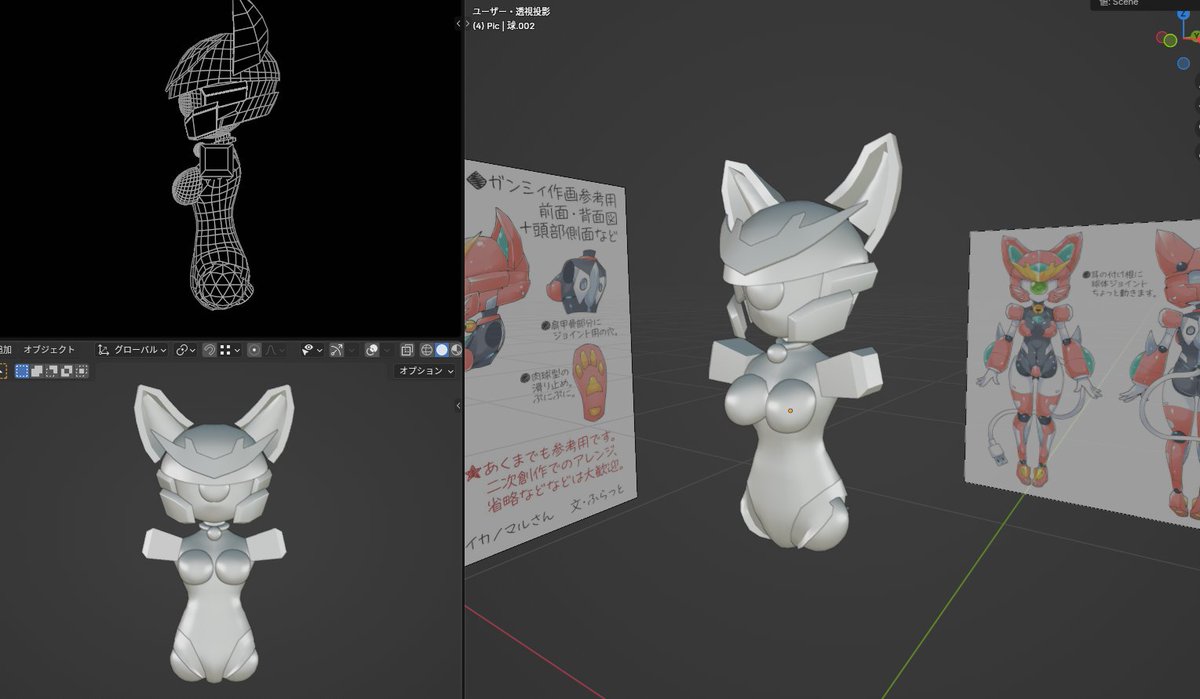
Task: Toggle the snap magnet icon
Action: coord(209,350)
